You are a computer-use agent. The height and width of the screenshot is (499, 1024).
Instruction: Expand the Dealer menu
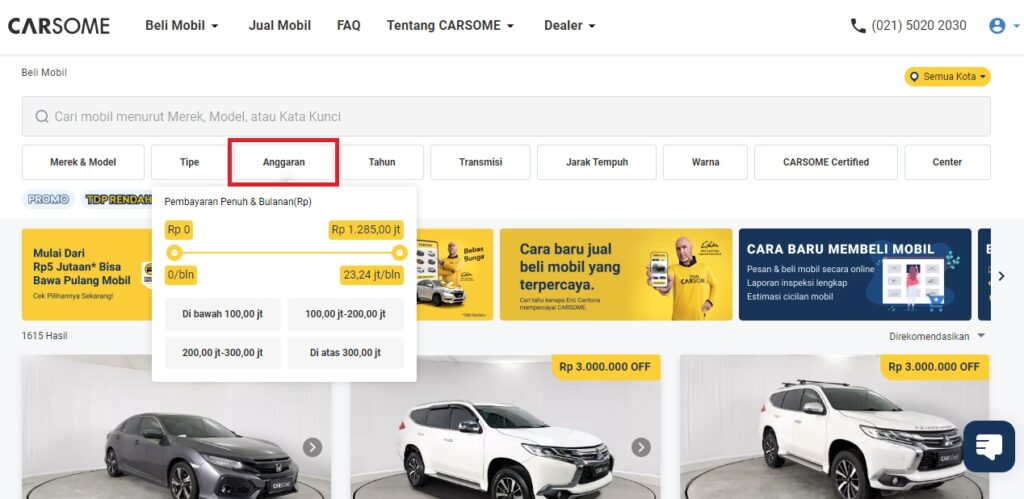(x=569, y=25)
